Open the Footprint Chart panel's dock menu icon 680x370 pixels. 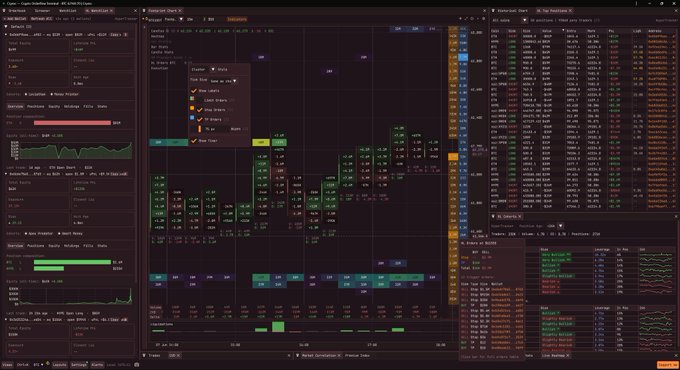point(144,10)
